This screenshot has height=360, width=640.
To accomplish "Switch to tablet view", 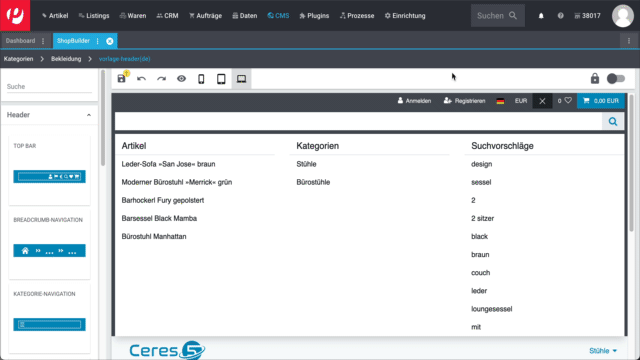I will coord(221,79).
